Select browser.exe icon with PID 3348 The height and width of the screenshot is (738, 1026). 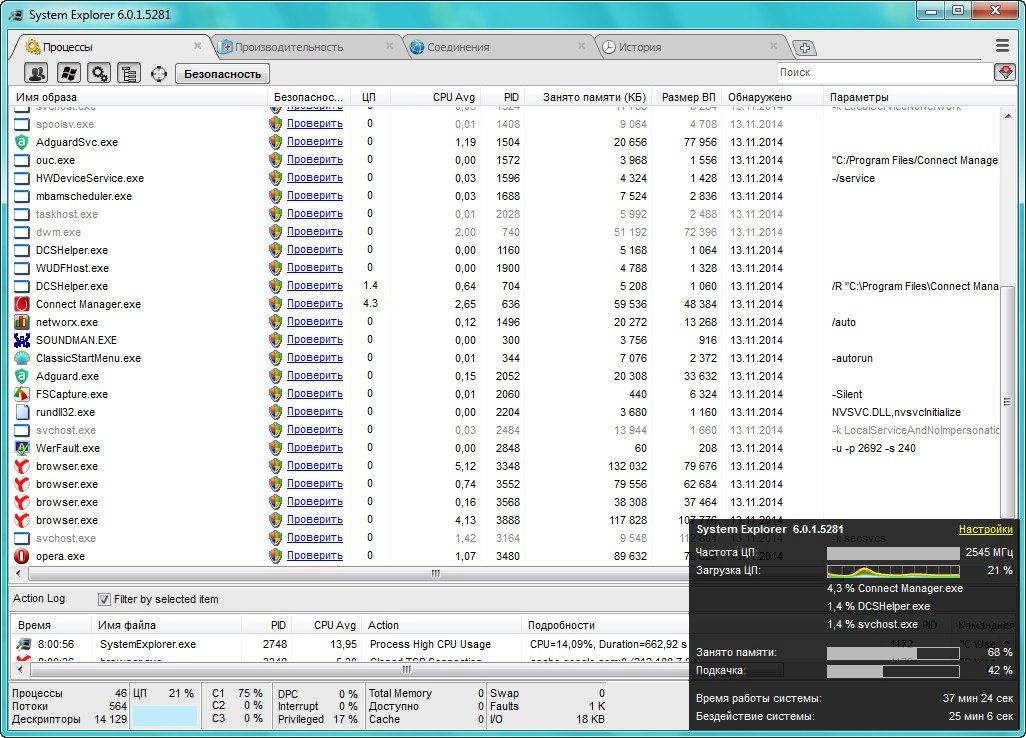coord(22,466)
